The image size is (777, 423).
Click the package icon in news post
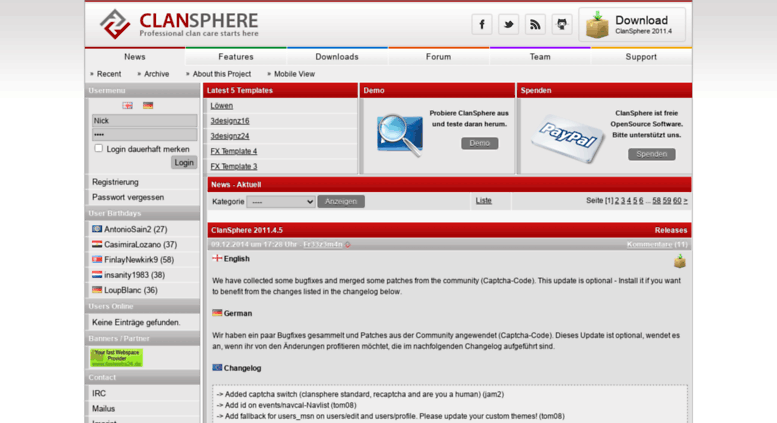[679, 261]
